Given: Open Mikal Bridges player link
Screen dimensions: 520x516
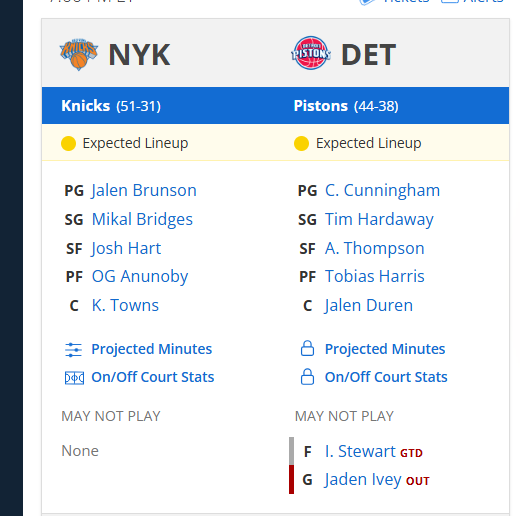Looking at the screenshot, I should click(x=142, y=219).
